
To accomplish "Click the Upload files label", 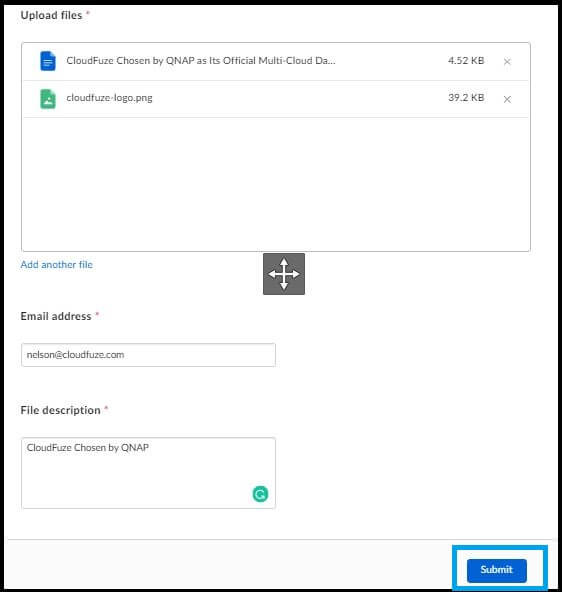I will pyautogui.click(x=51, y=15).
